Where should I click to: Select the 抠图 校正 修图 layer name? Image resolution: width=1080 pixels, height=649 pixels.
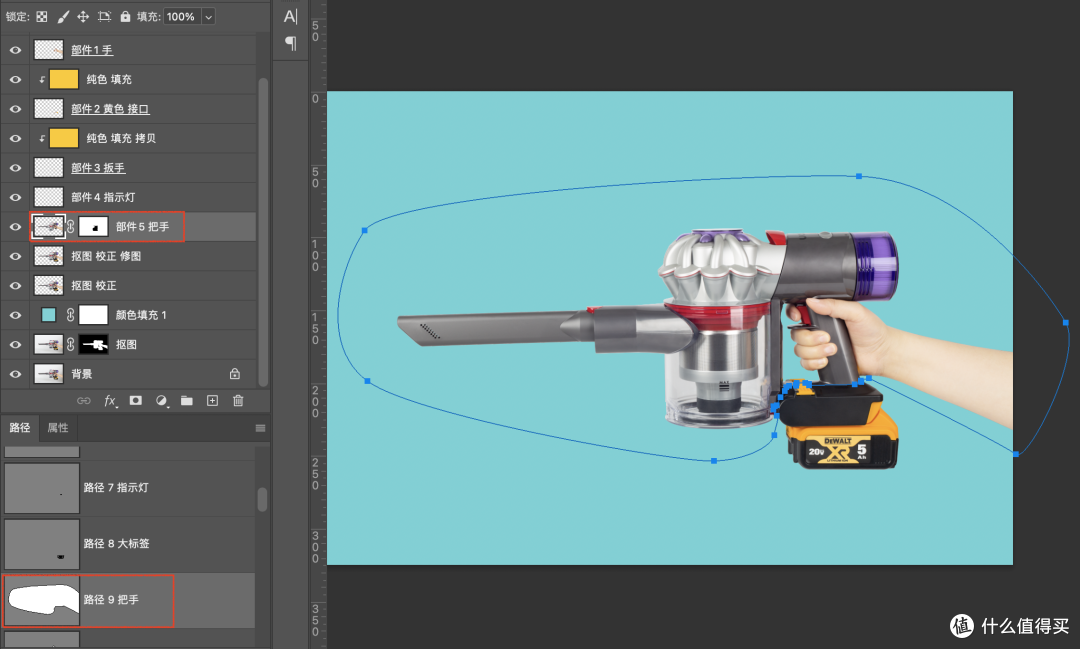(x=106, y=256)
